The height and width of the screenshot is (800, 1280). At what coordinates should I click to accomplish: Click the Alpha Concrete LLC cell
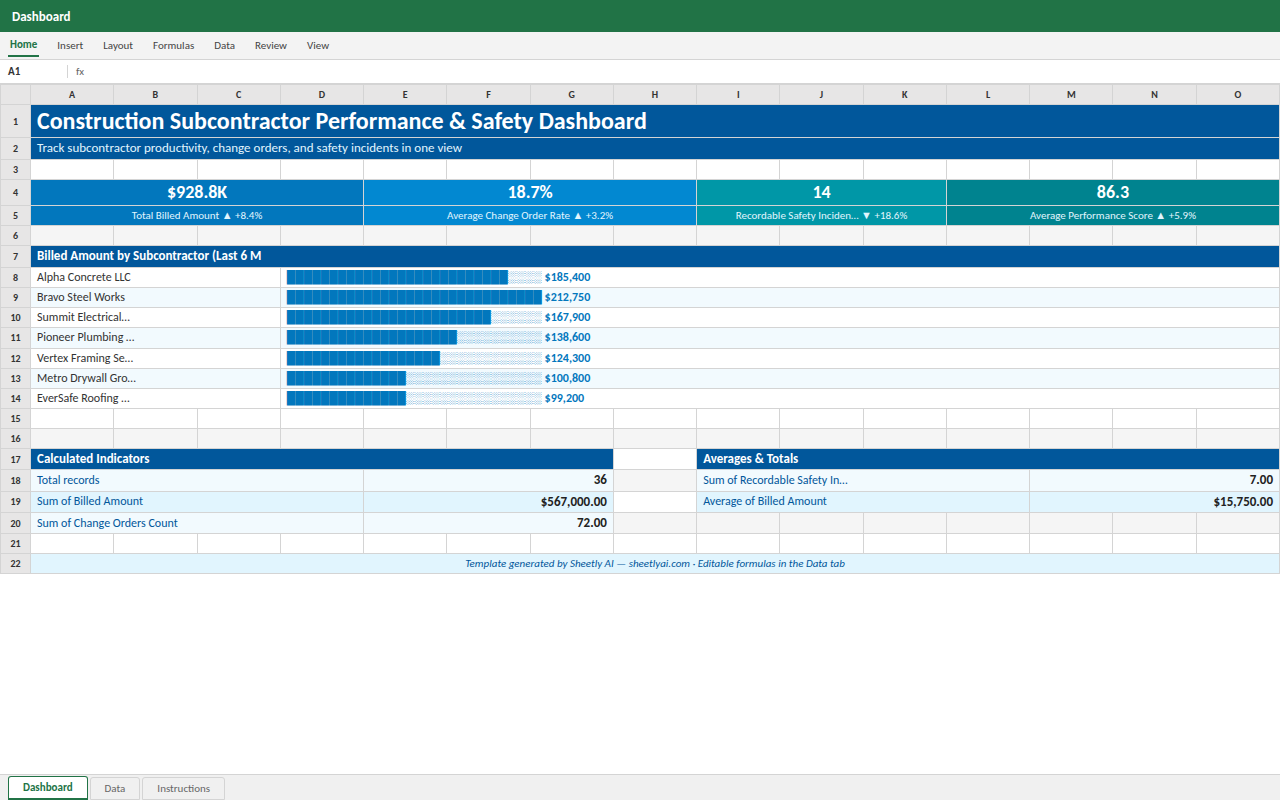pyautogui.click(x=156, y=277)
